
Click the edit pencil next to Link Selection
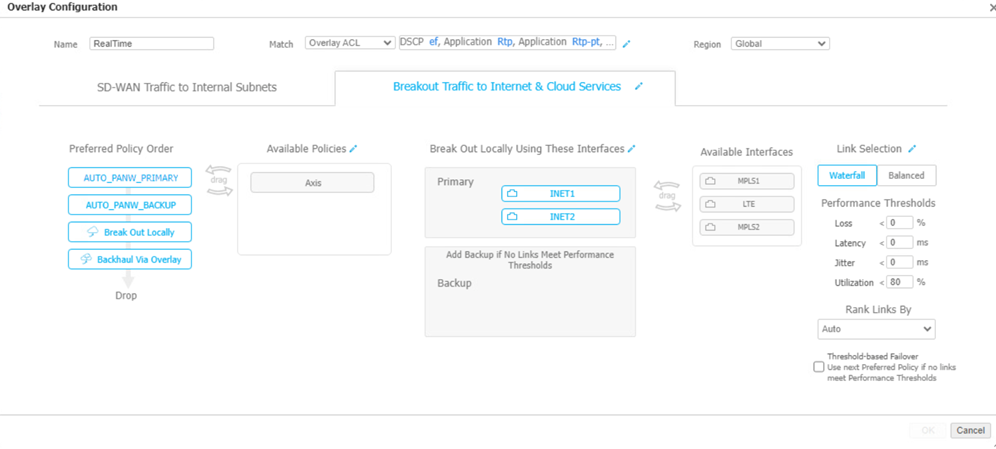[912, 149]
